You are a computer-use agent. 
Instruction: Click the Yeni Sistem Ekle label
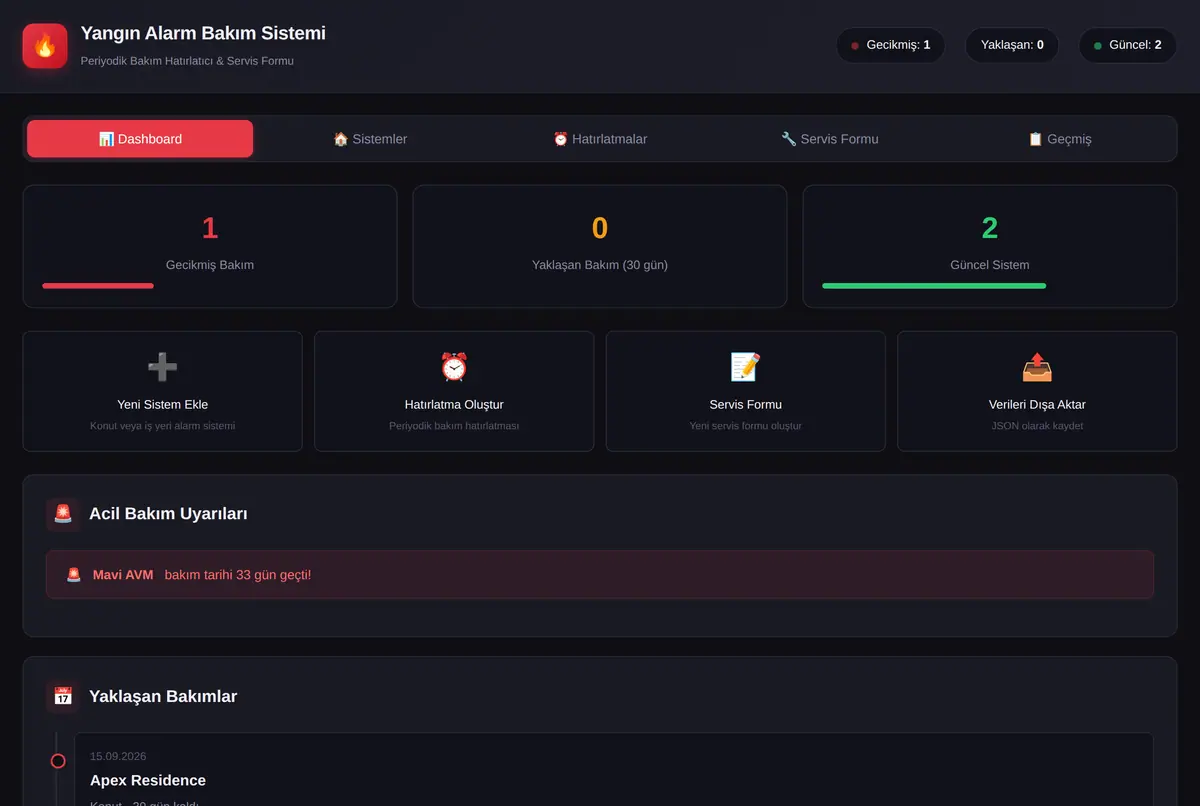[162, 405]
